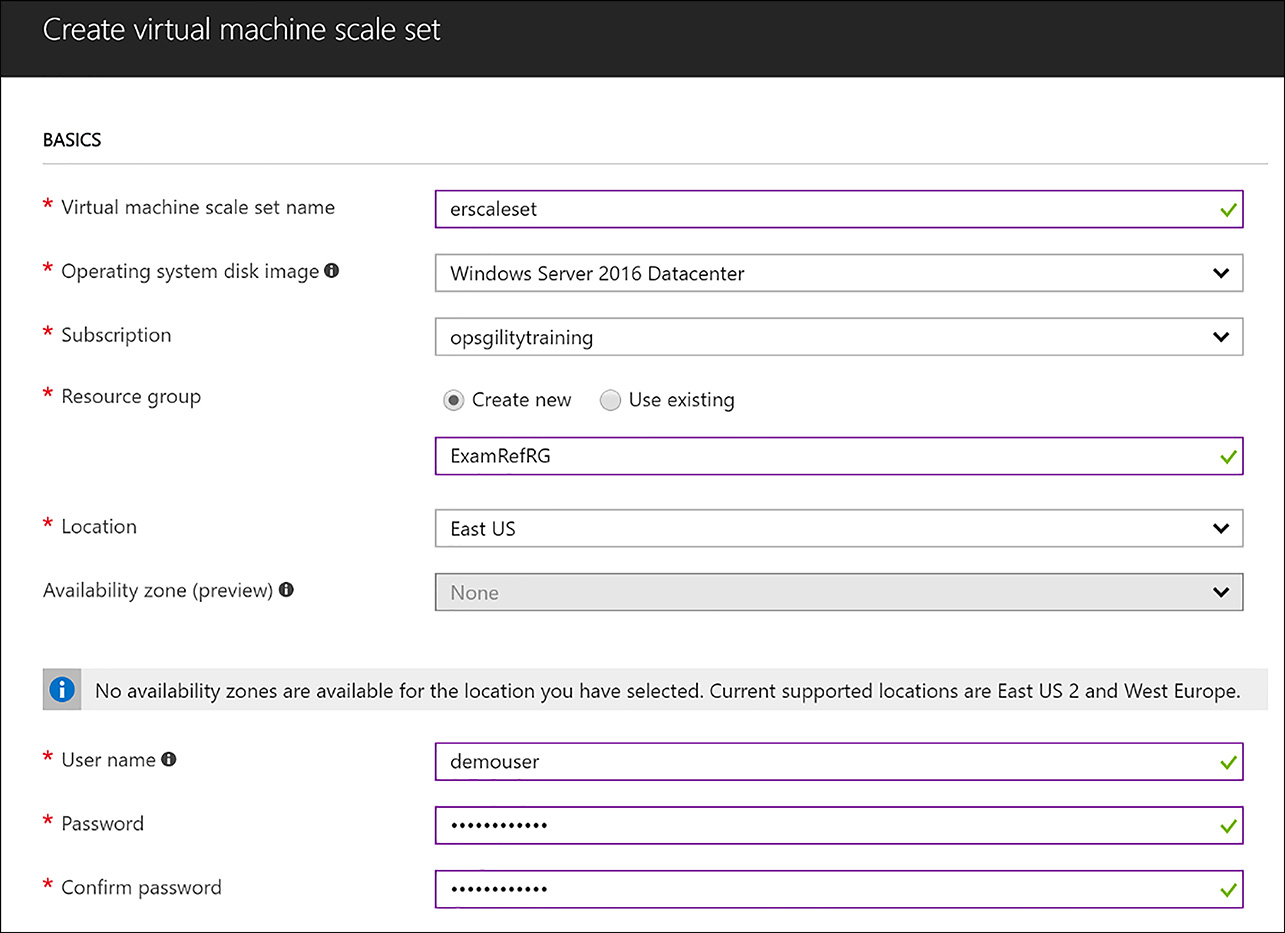This screenshot has width=1285, height=933.
Task: Click the 'No availability zones are available' message text
Action: (x=667, y=691)
